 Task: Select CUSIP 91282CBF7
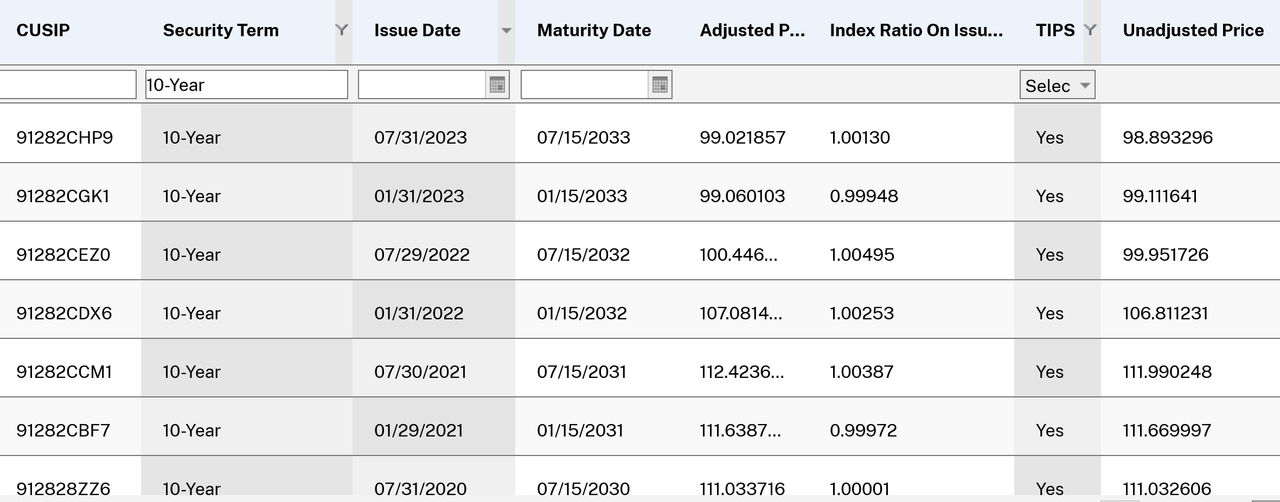[x=63, y=430]
